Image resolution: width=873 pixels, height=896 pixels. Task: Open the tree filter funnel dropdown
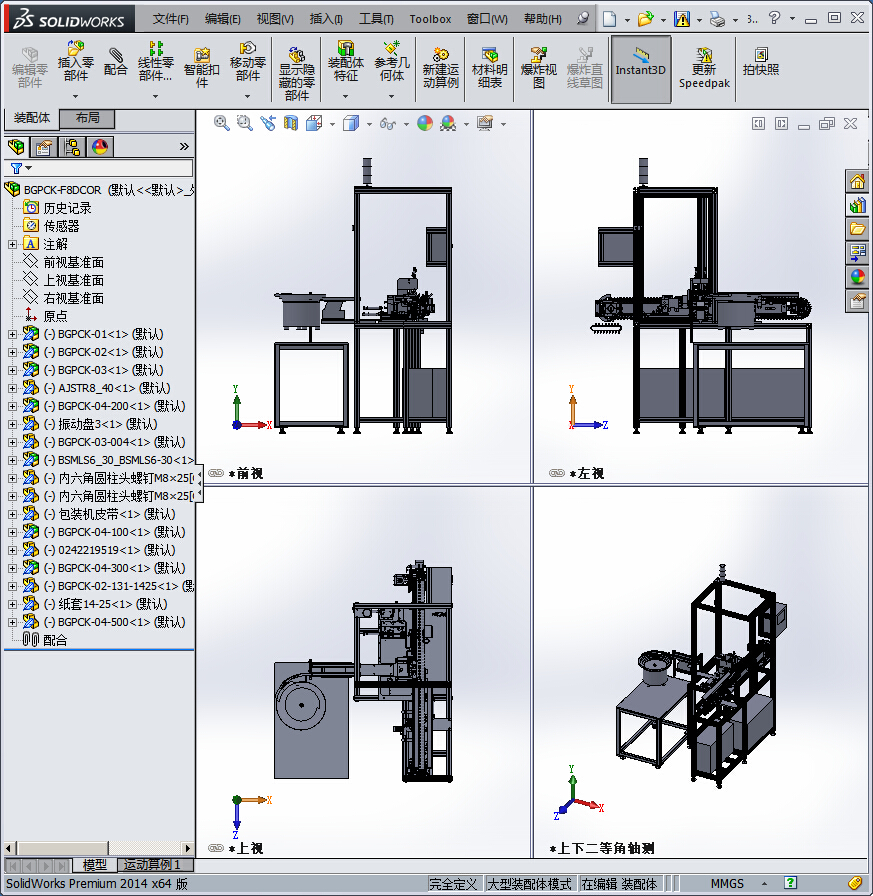point(21,168)
